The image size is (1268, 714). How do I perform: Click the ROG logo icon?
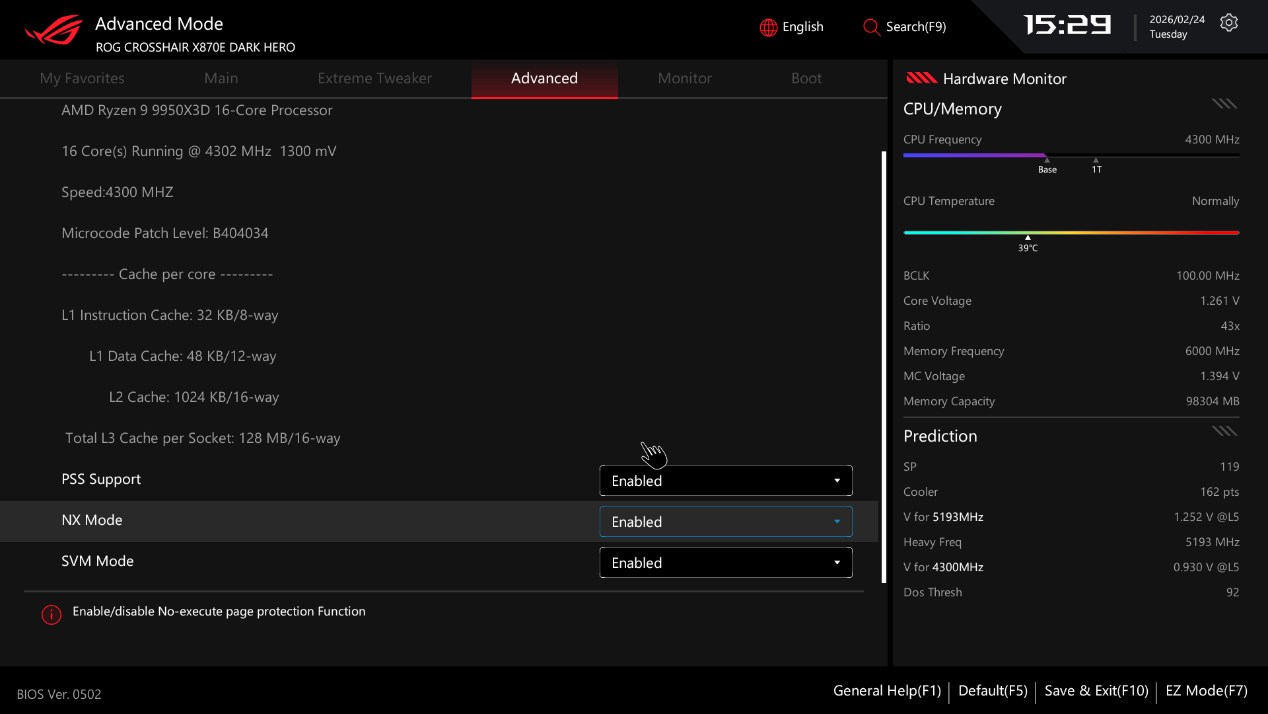click(x=54, y=30)
